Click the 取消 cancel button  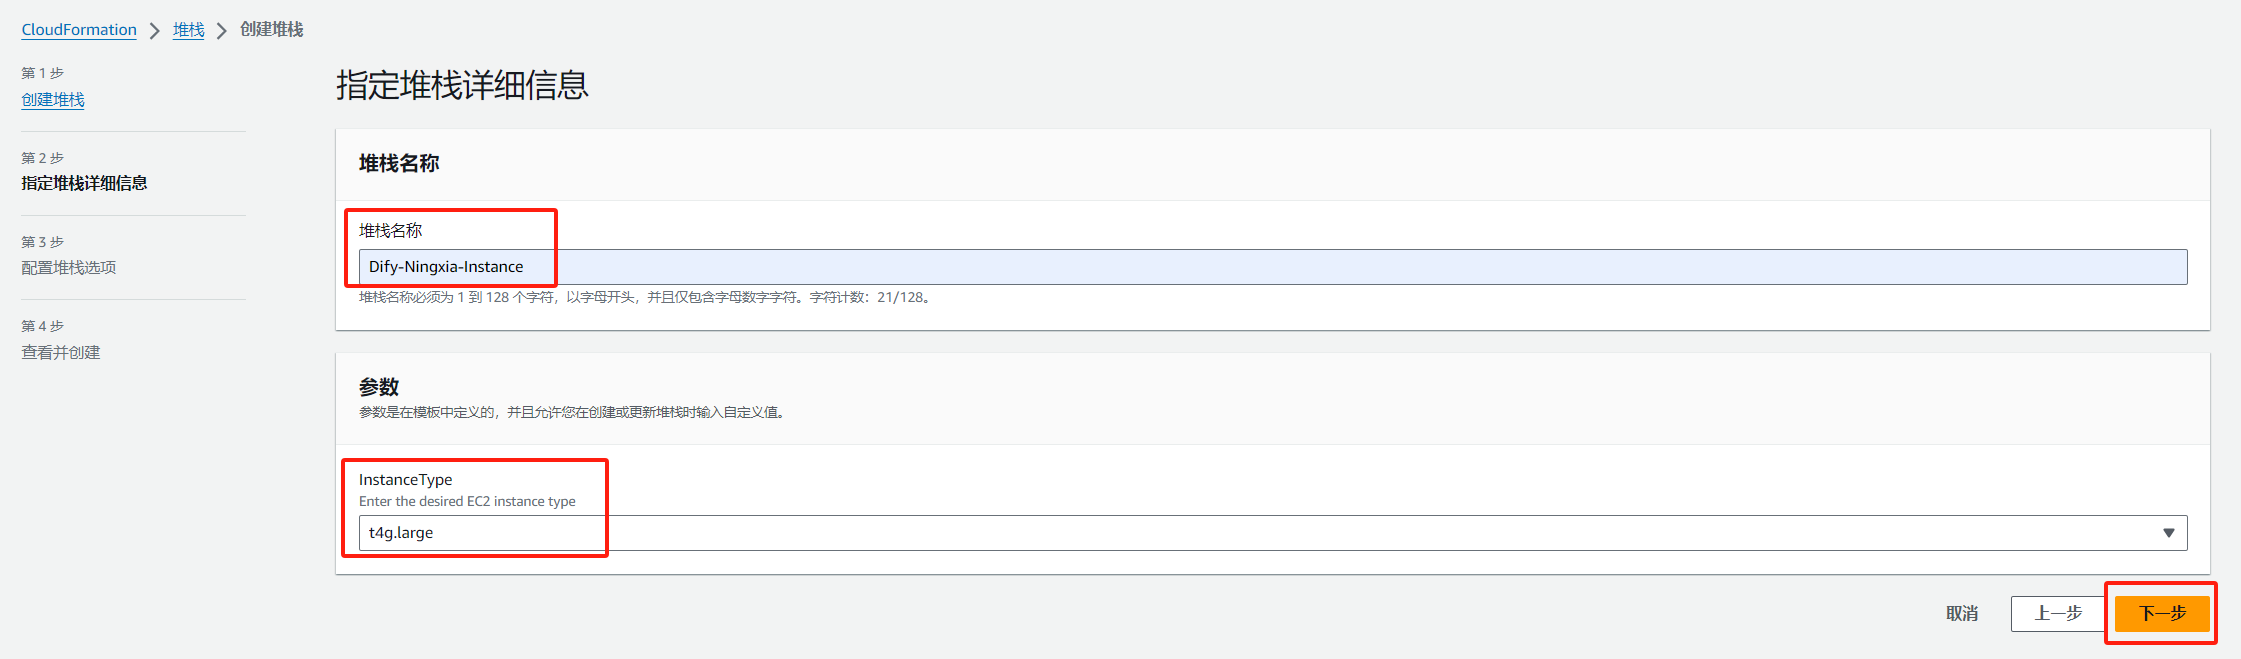click(x=1962, y=613)
